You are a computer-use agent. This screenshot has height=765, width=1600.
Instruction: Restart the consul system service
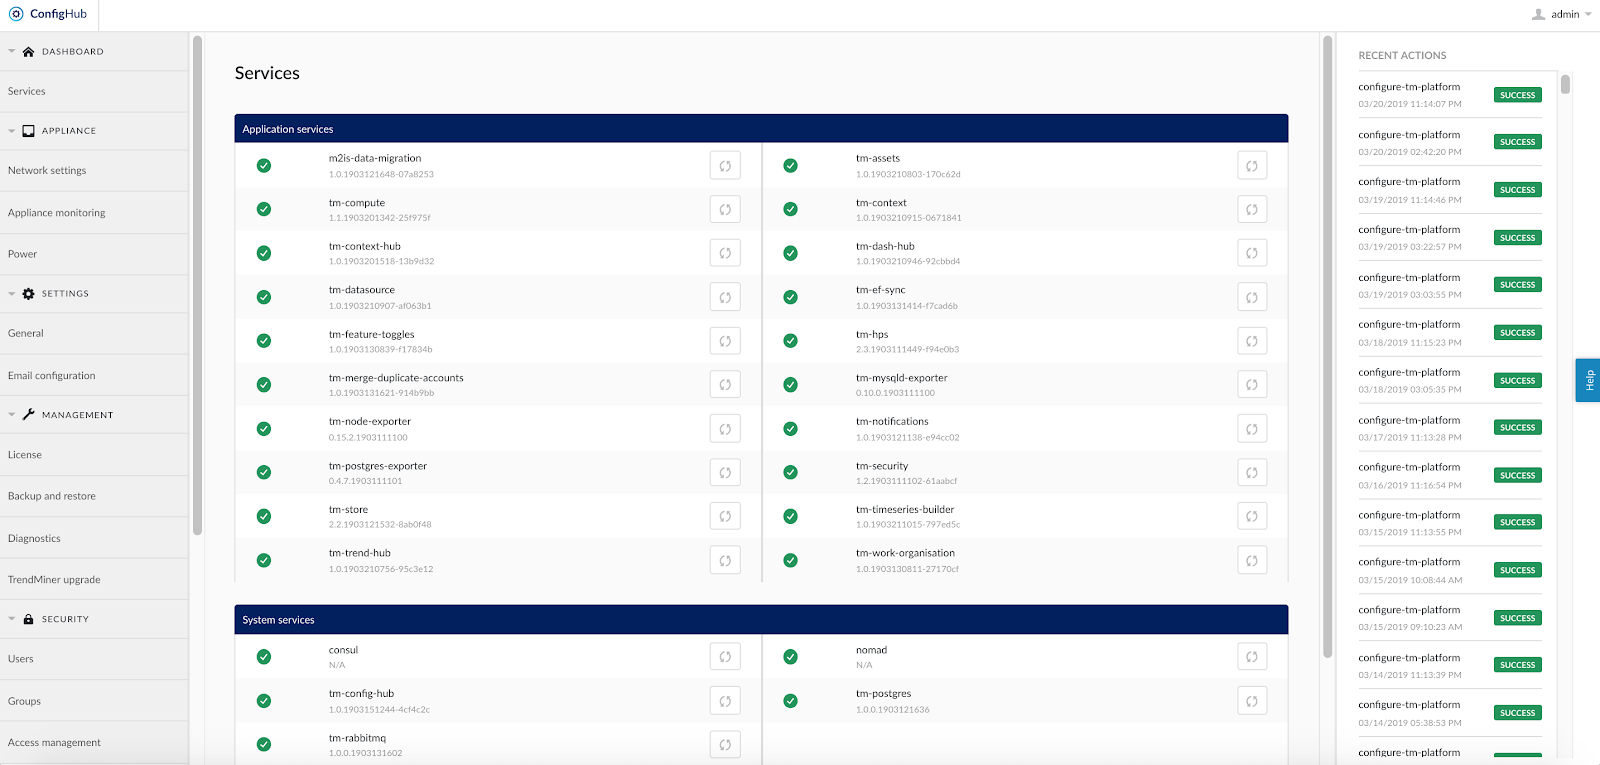pos(725,657)
